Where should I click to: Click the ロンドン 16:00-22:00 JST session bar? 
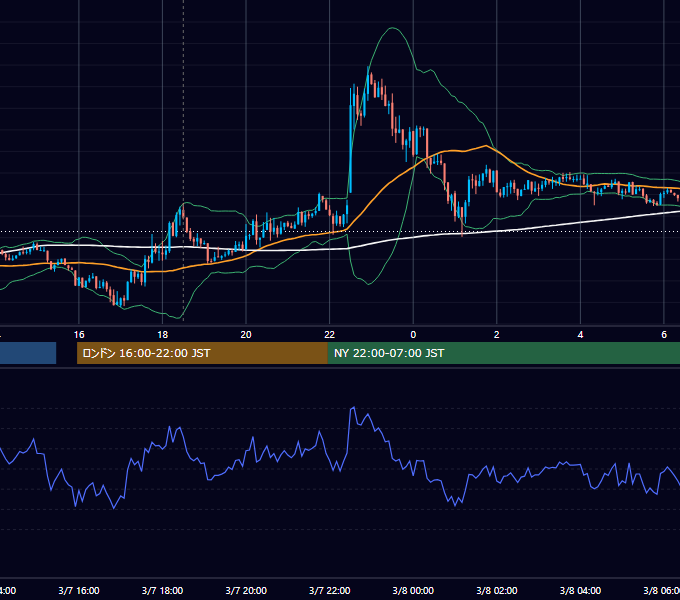click(x=202, y=353)
